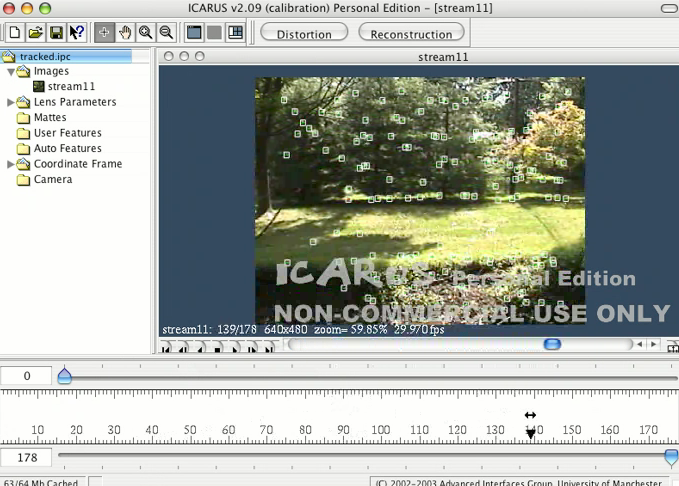Click the Mattes folder icon
The image size is (679, 486).
23,118
